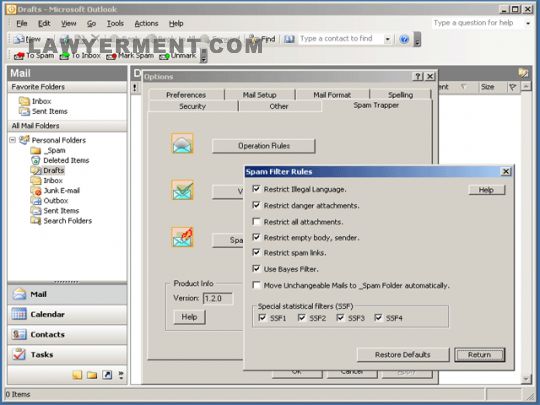Image resolution: width=540 pixels, height=405 pixels.
Task: Toggle Use Bayes Filter checkbox
Action: (256, 269)
